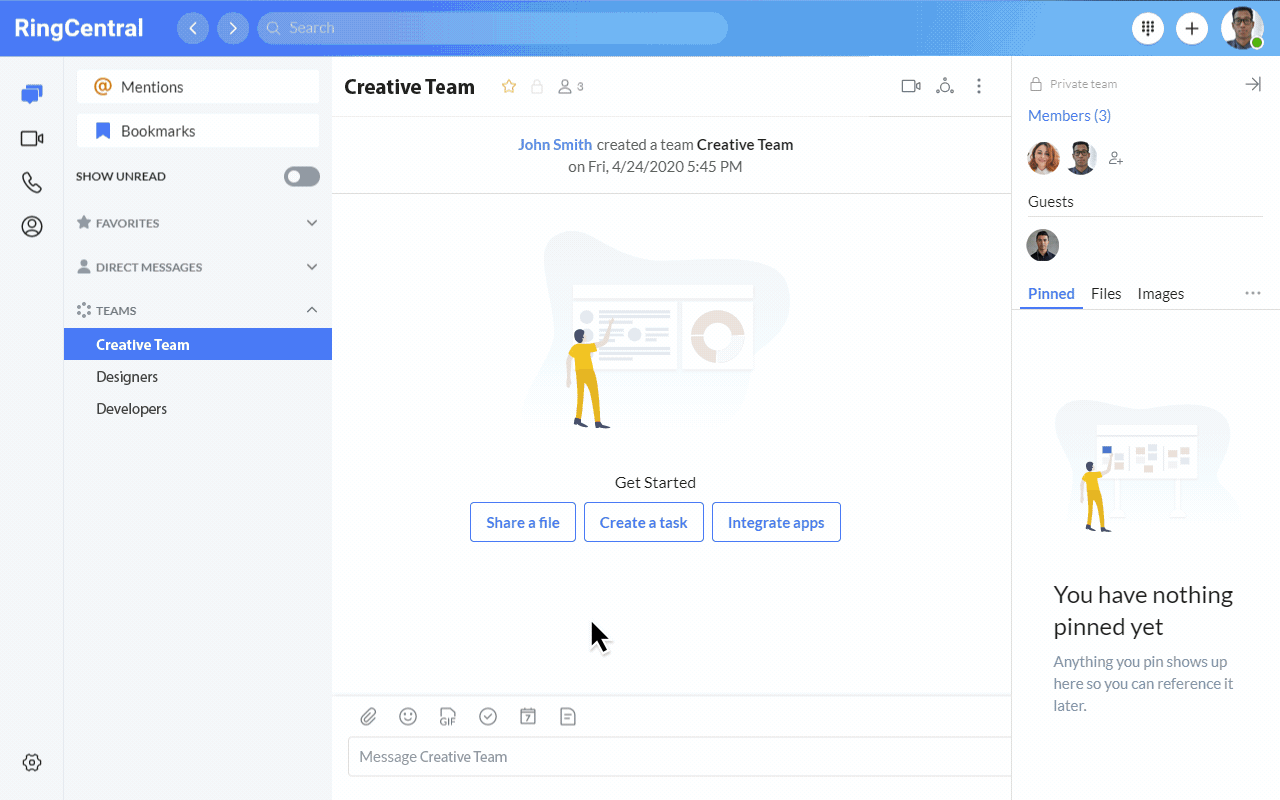This screenshot has height=800, width=1280.
Task: Click the Share a file button
Action: pos(522,522)
